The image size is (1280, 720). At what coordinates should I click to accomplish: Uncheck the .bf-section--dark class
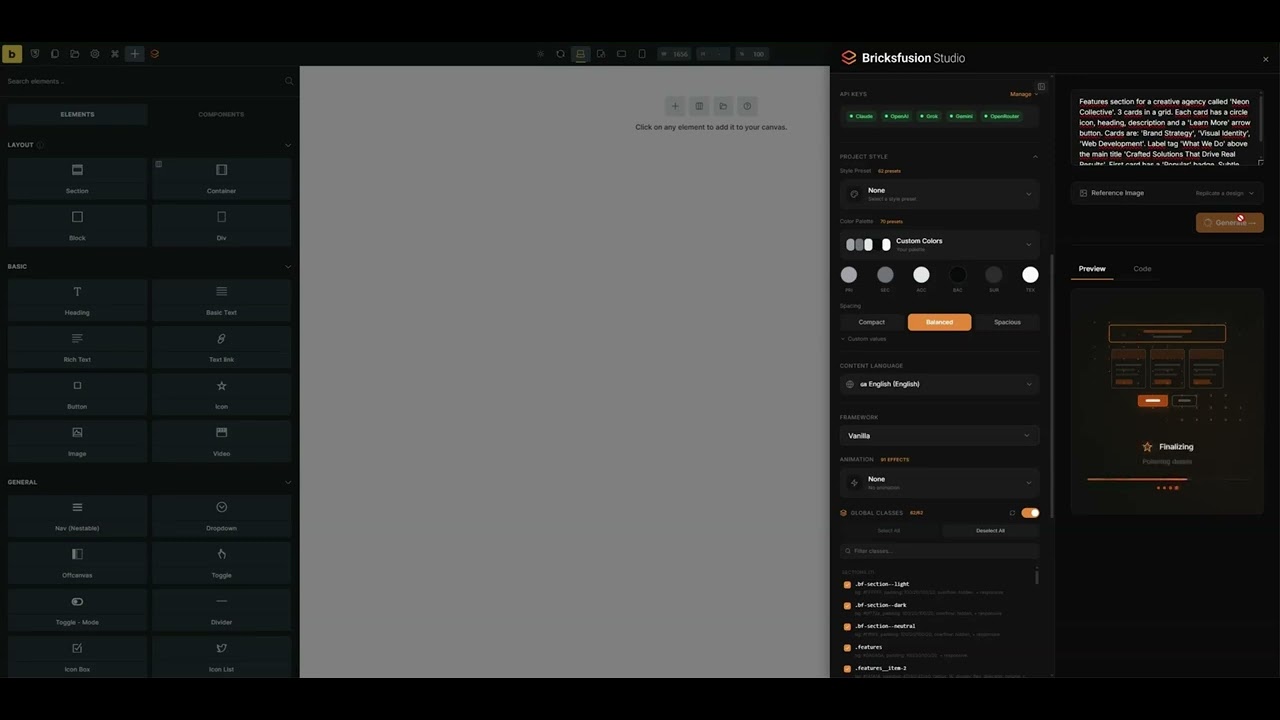coord(847,606)
